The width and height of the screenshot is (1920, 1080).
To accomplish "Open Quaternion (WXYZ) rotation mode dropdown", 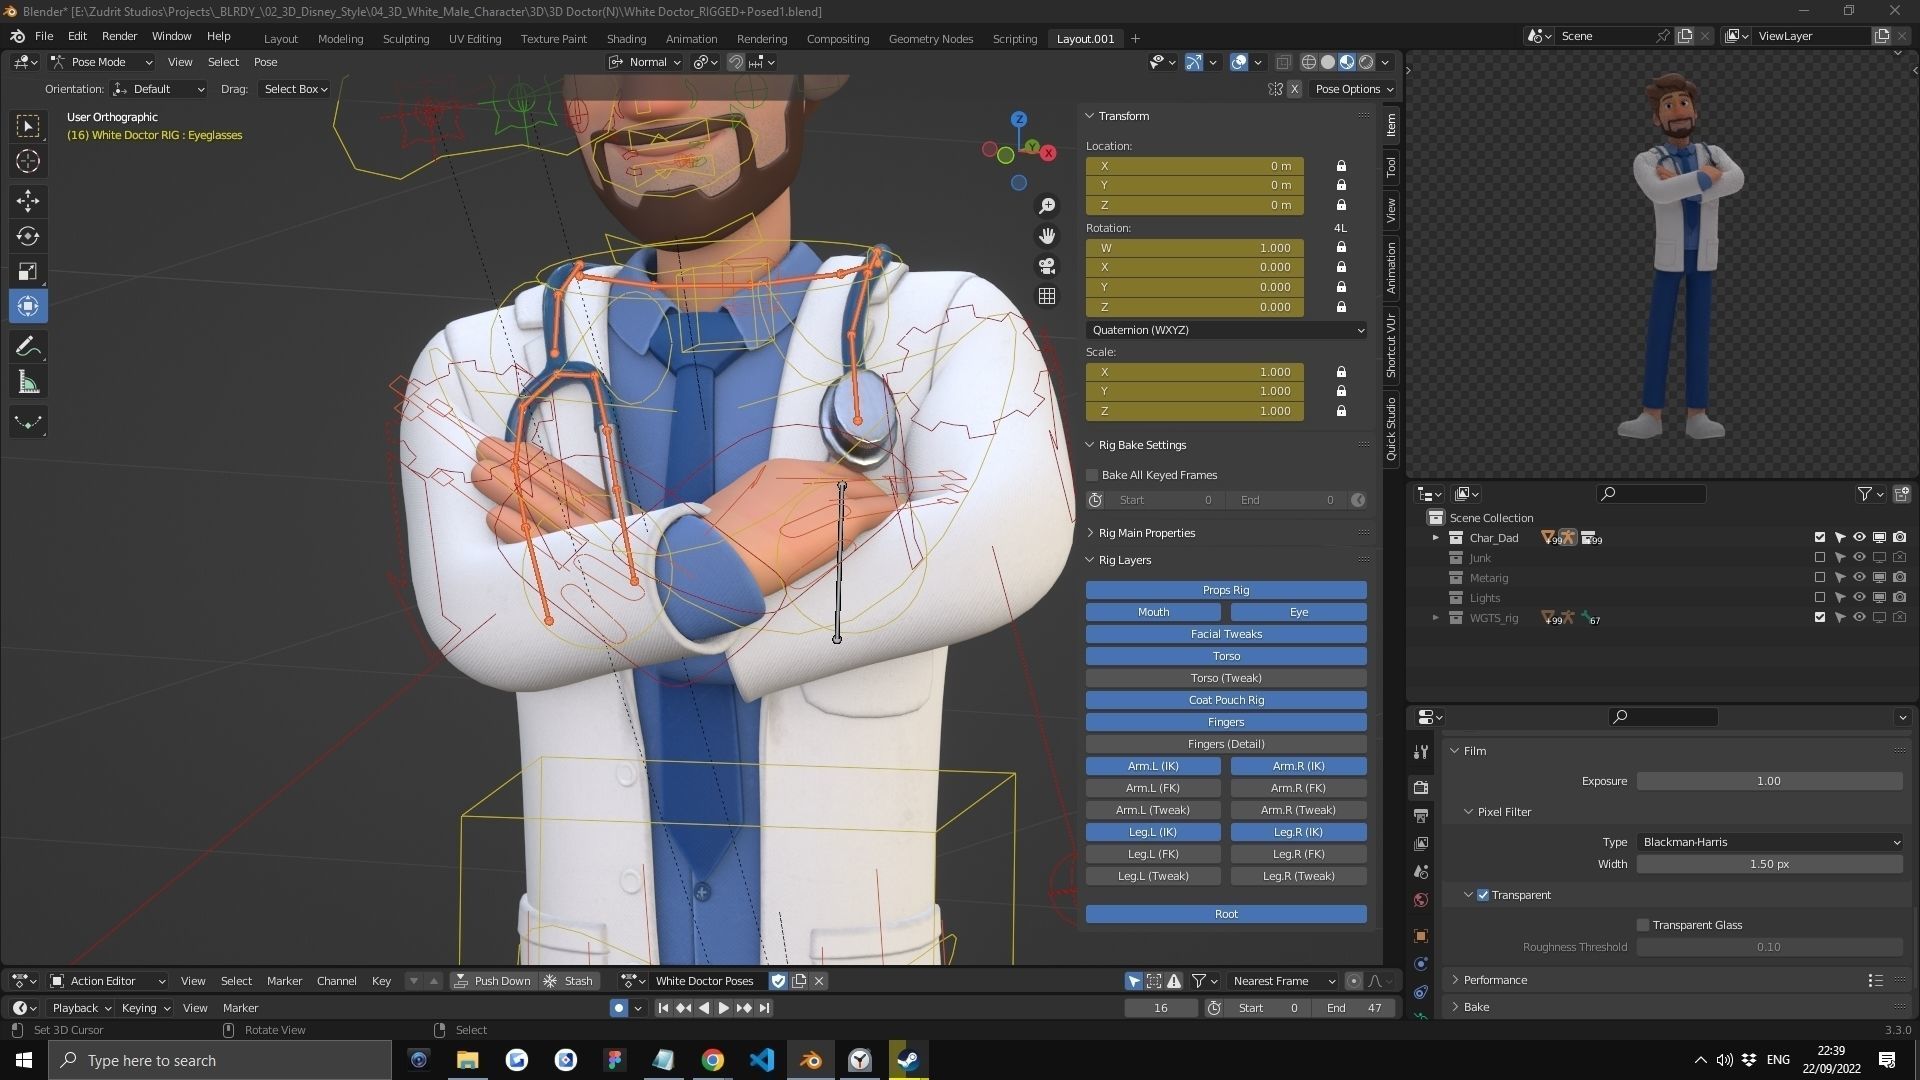I will click(1226, 330).
